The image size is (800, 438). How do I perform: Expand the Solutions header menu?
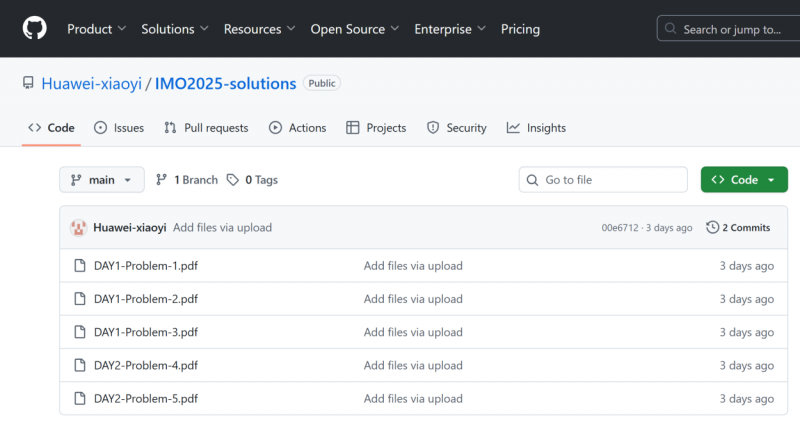click(x=175, y=29)
